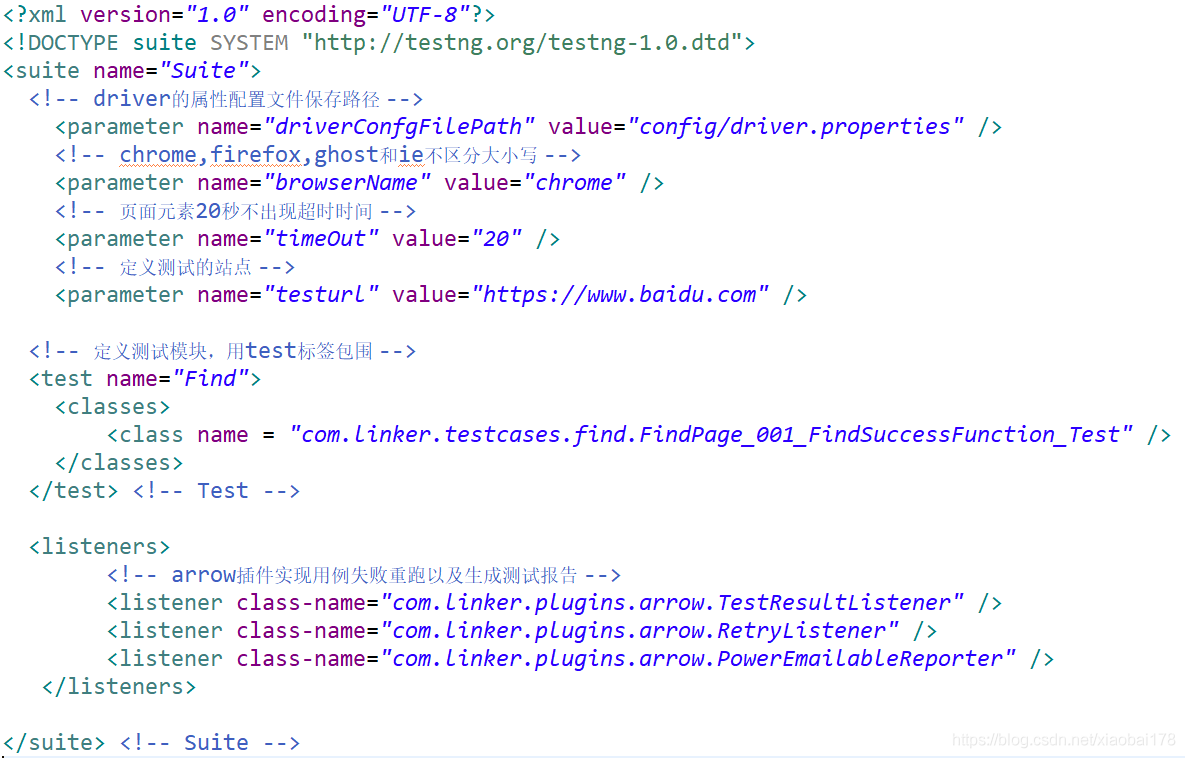Click the timeout value "20"
The image size is (1185, 758).
(497, 238)
